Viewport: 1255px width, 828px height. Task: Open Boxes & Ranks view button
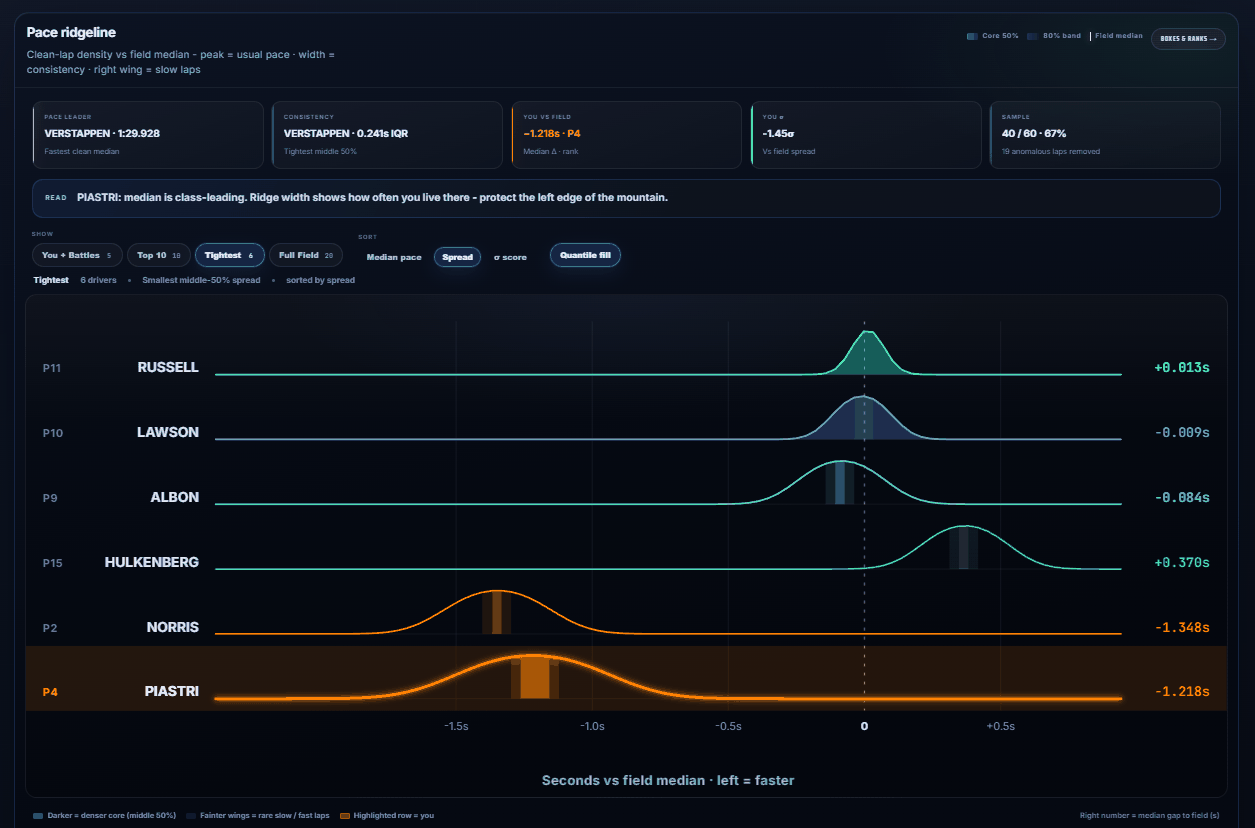click(x=1188, y=39)
